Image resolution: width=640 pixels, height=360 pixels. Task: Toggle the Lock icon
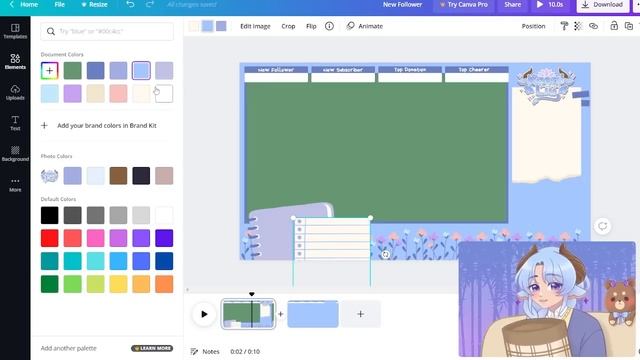point(614,26)
